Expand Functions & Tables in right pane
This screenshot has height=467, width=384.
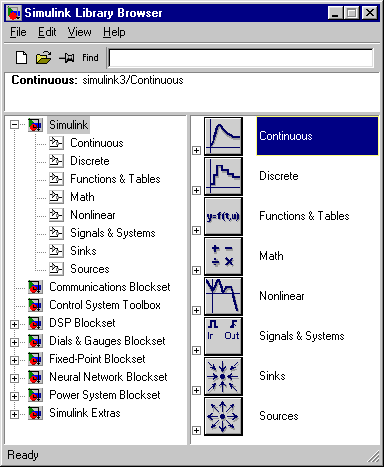(197, 230)
